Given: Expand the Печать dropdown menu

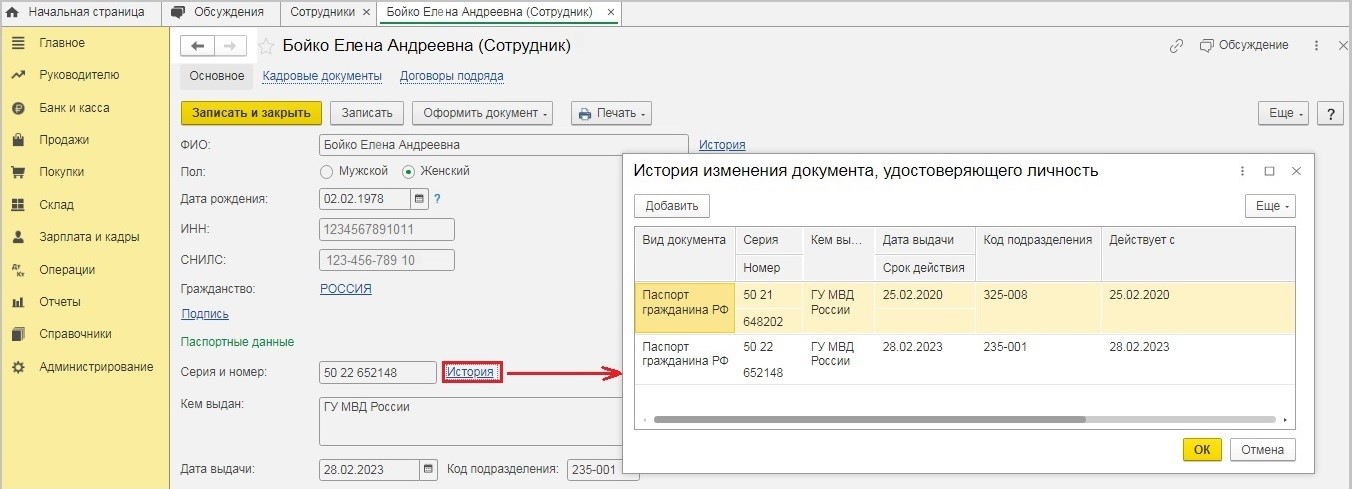Looking at the screenshot, I should pyautogui.click(x=611, y=113).
